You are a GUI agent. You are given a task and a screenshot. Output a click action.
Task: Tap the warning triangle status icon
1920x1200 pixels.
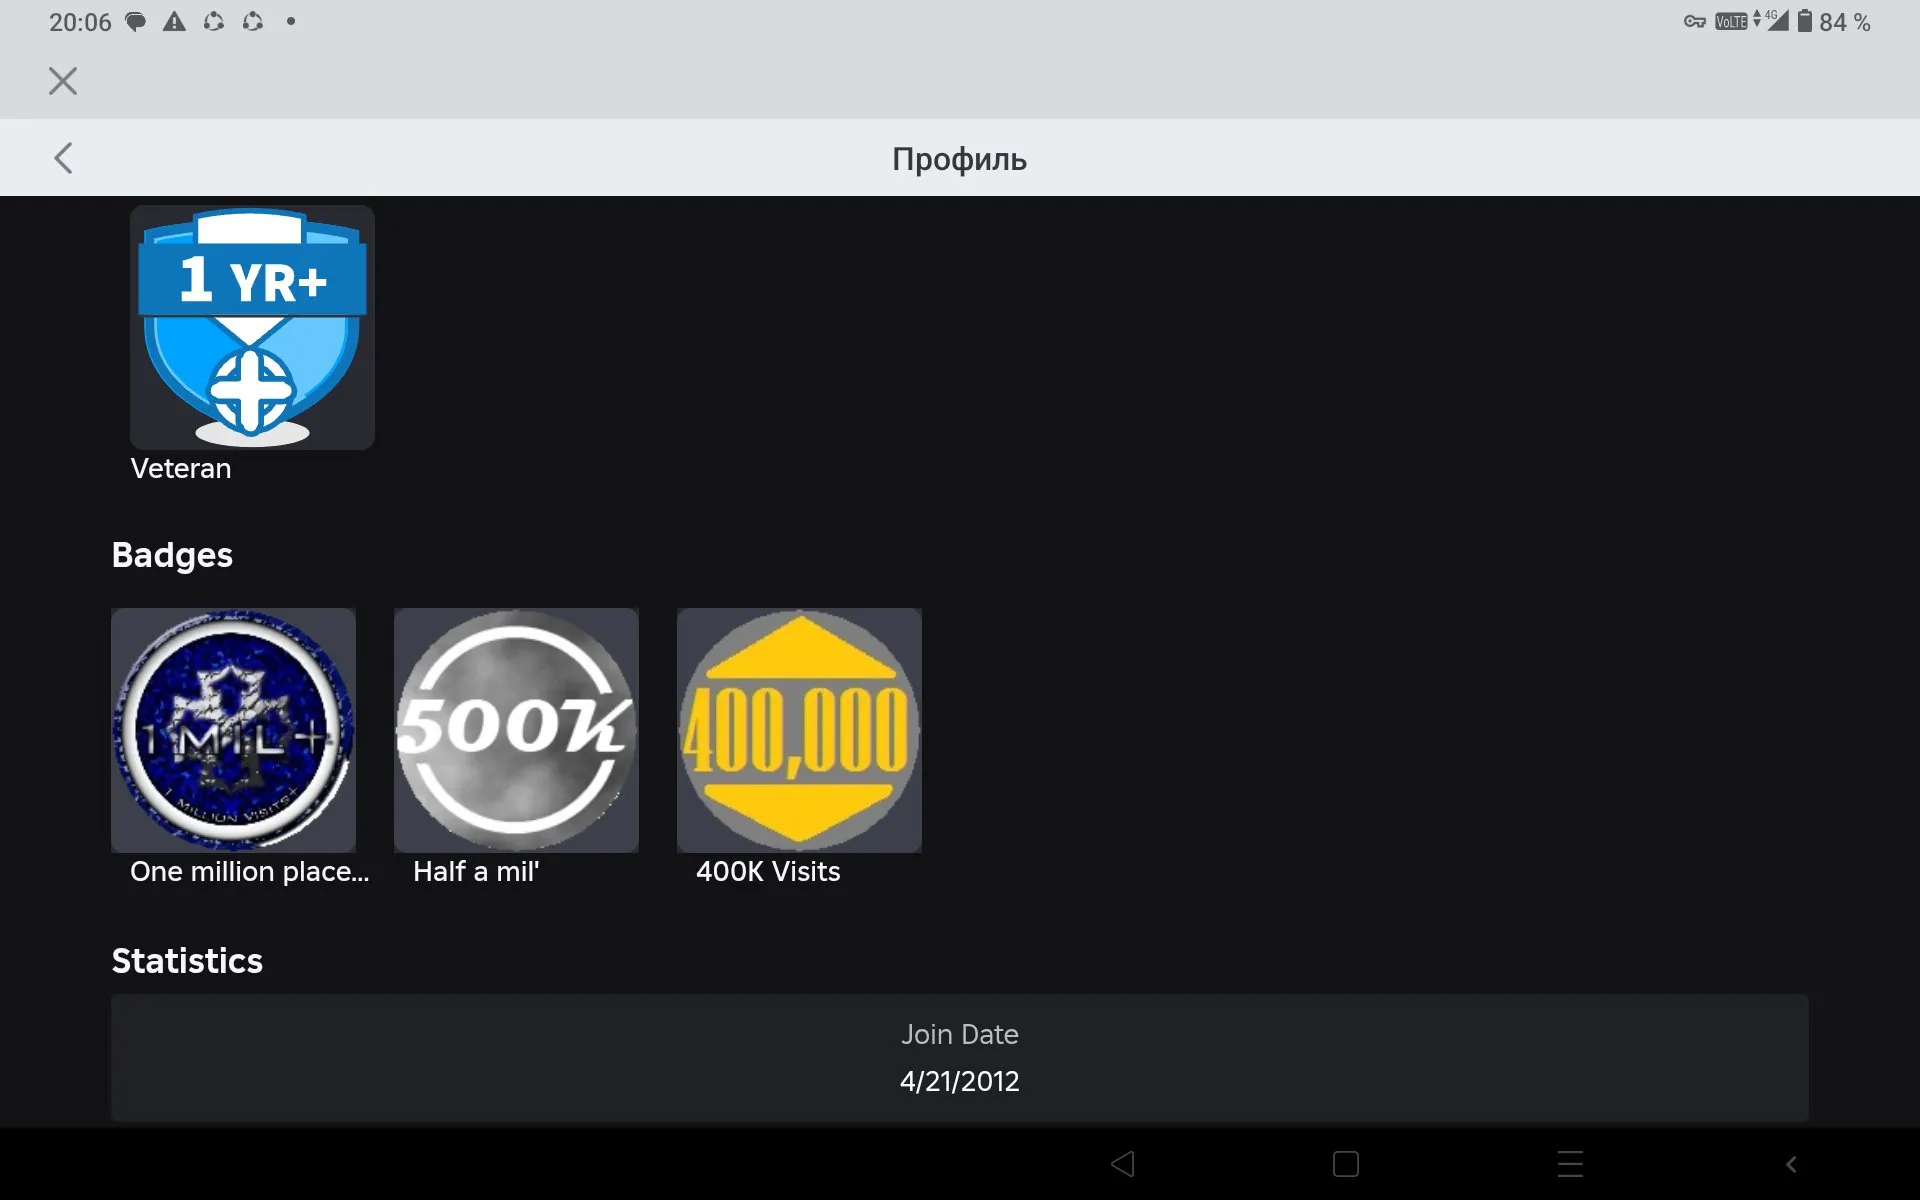[x=174, y=22]
